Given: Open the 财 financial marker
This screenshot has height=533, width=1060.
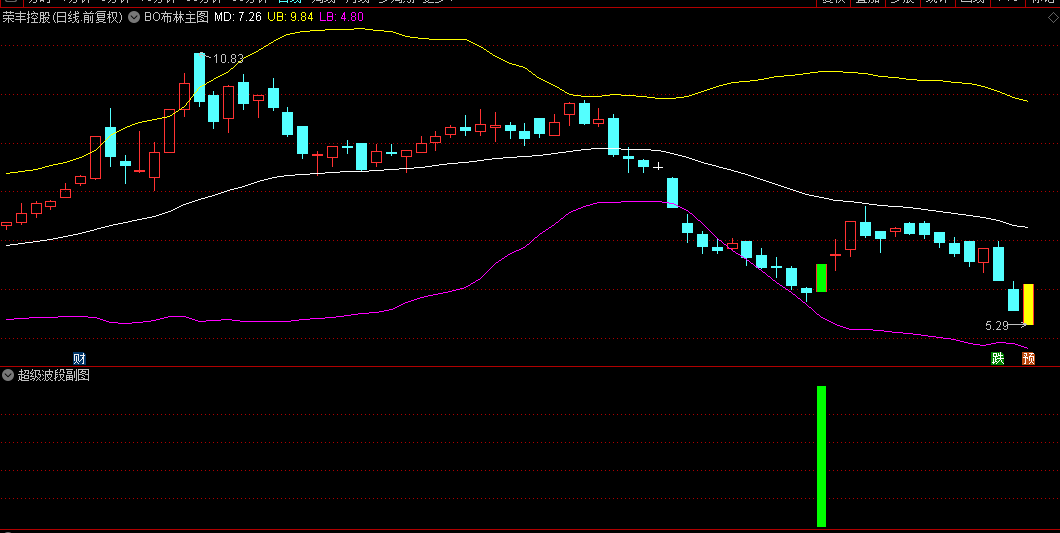Looking at the screenshot, I should coord(79,358).
